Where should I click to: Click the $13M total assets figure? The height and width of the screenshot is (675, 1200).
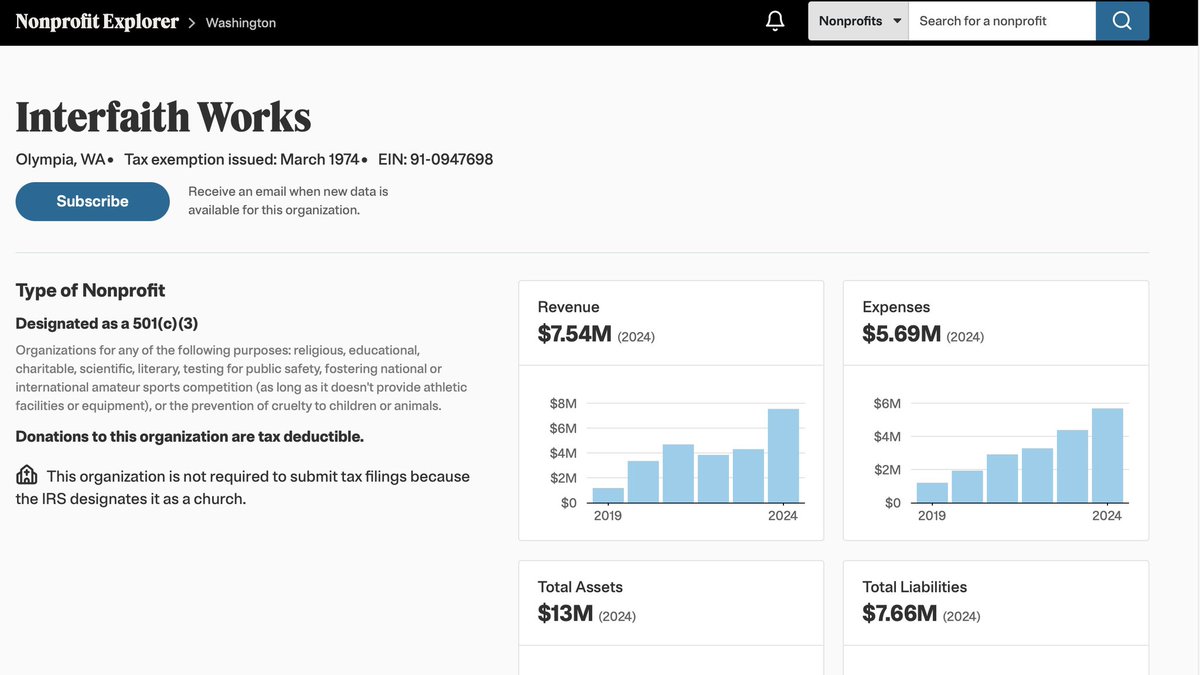(566, 614)
